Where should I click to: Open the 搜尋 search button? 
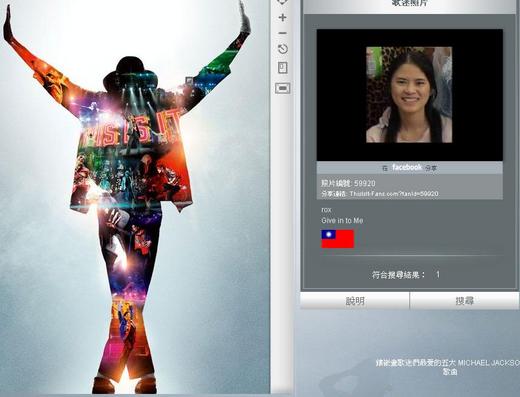[x=464, y=301]
